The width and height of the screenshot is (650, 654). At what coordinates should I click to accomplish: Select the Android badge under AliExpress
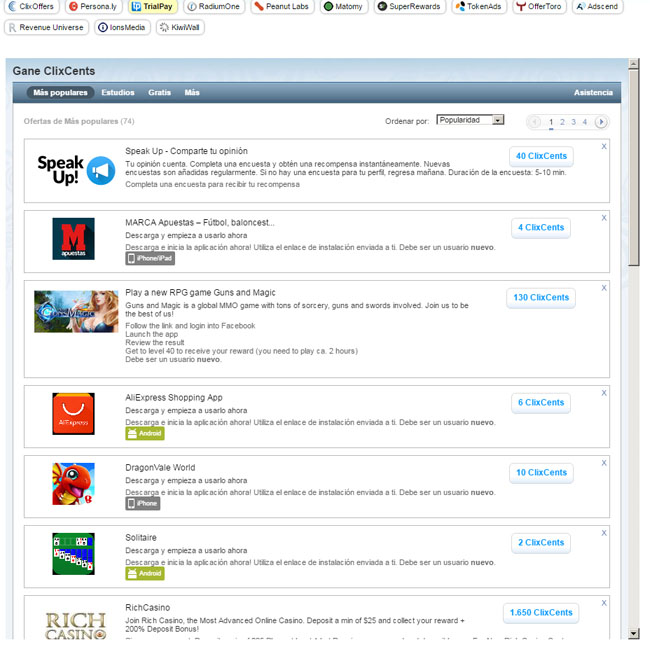(145, 434)
